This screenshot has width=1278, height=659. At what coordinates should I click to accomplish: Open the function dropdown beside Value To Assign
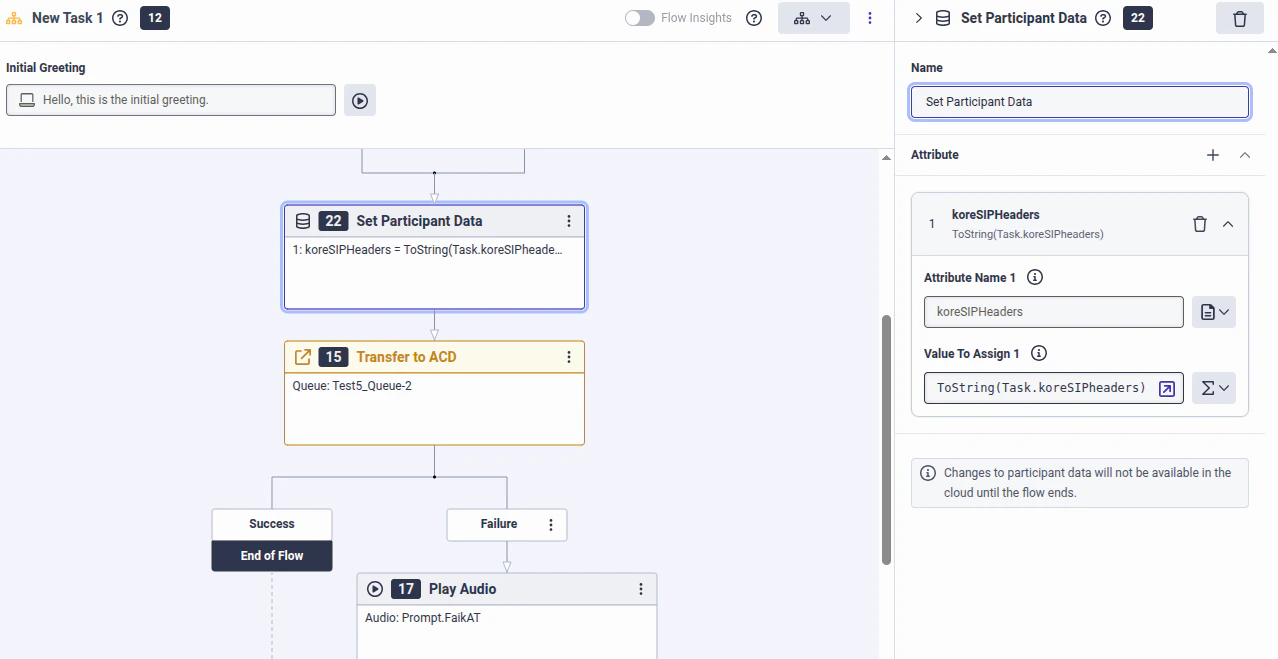1213,388
